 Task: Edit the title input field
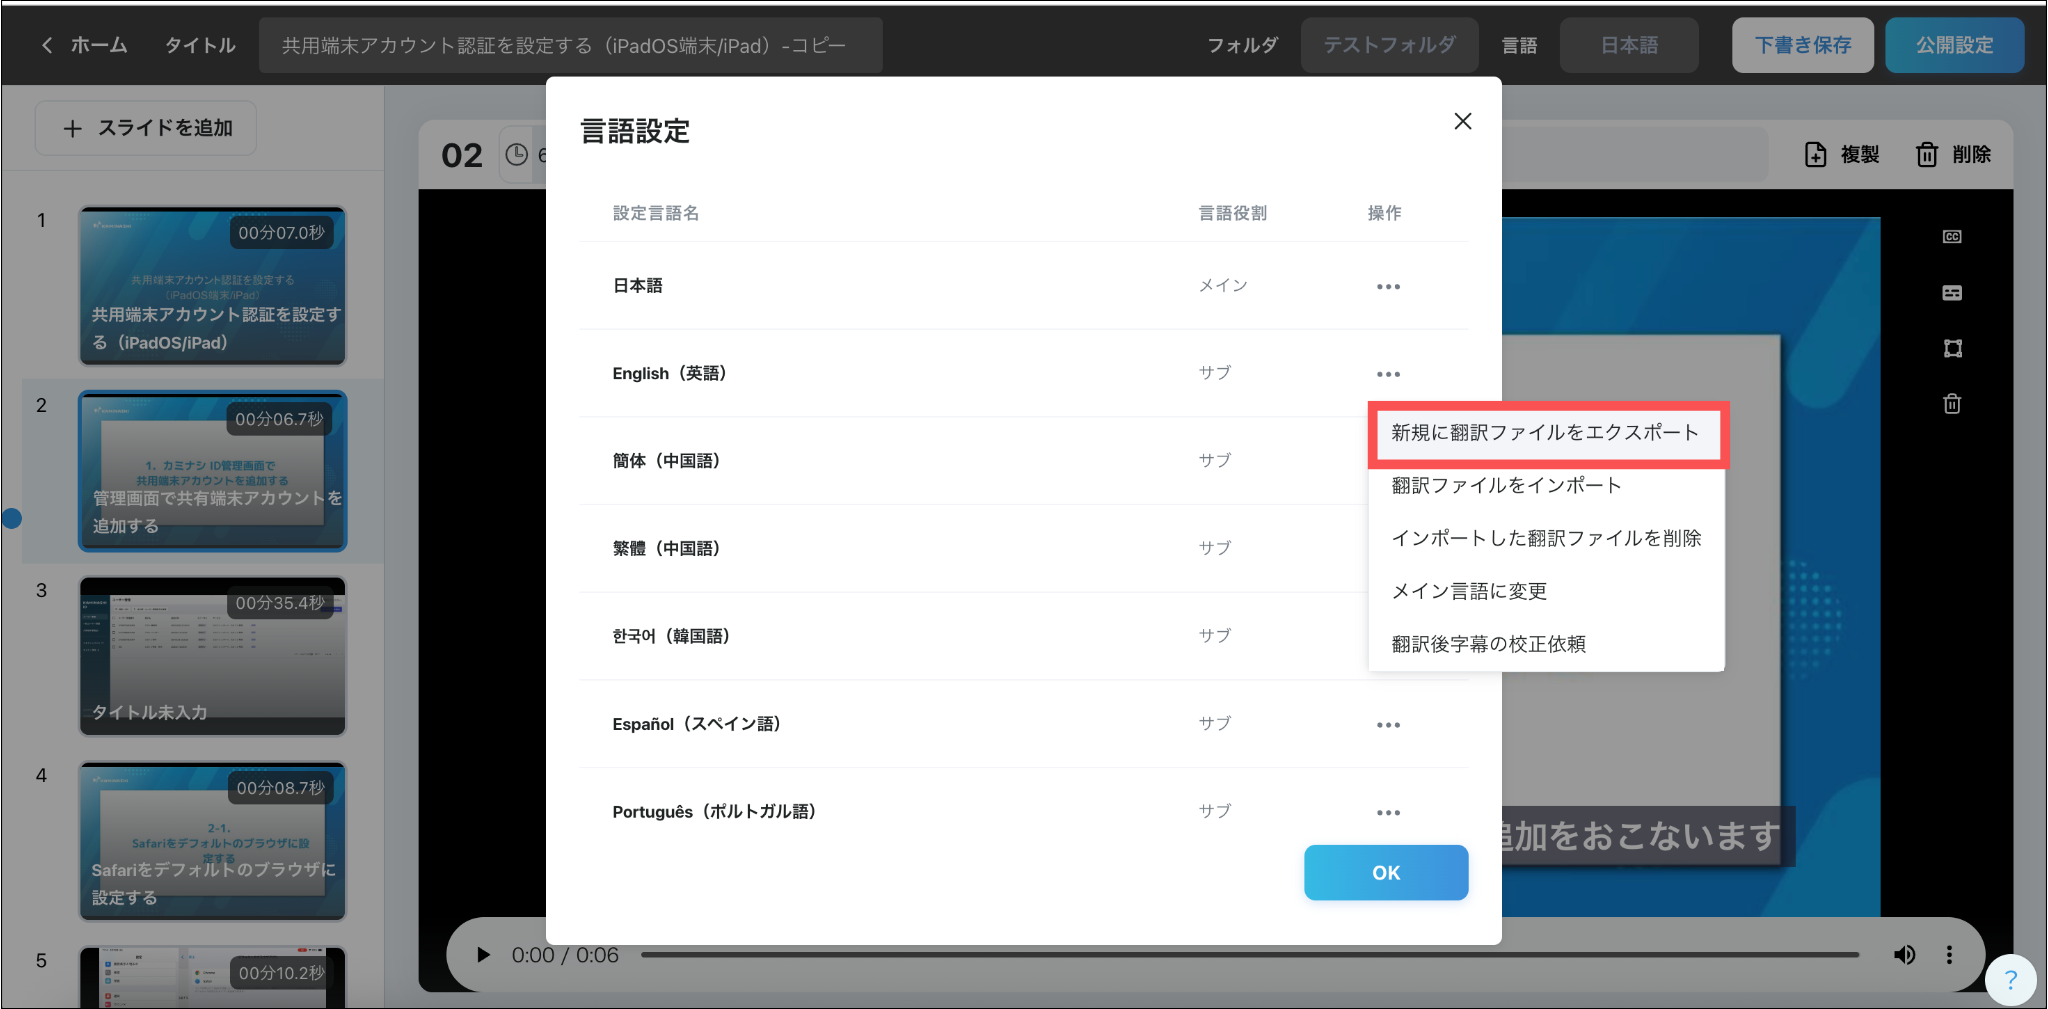coord(570,45)
